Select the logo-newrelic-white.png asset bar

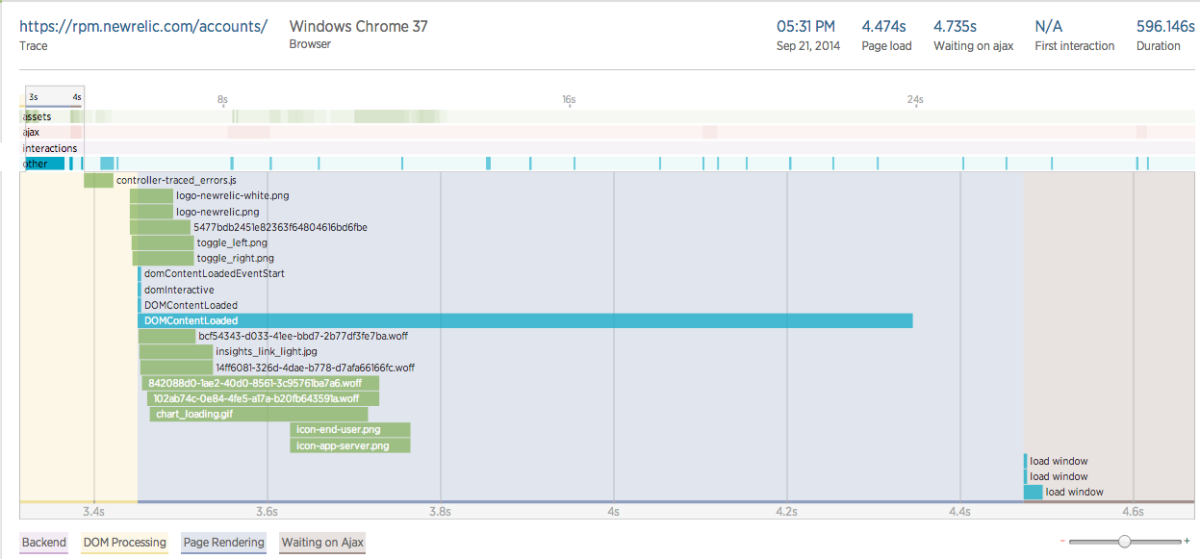pos(151,196)
